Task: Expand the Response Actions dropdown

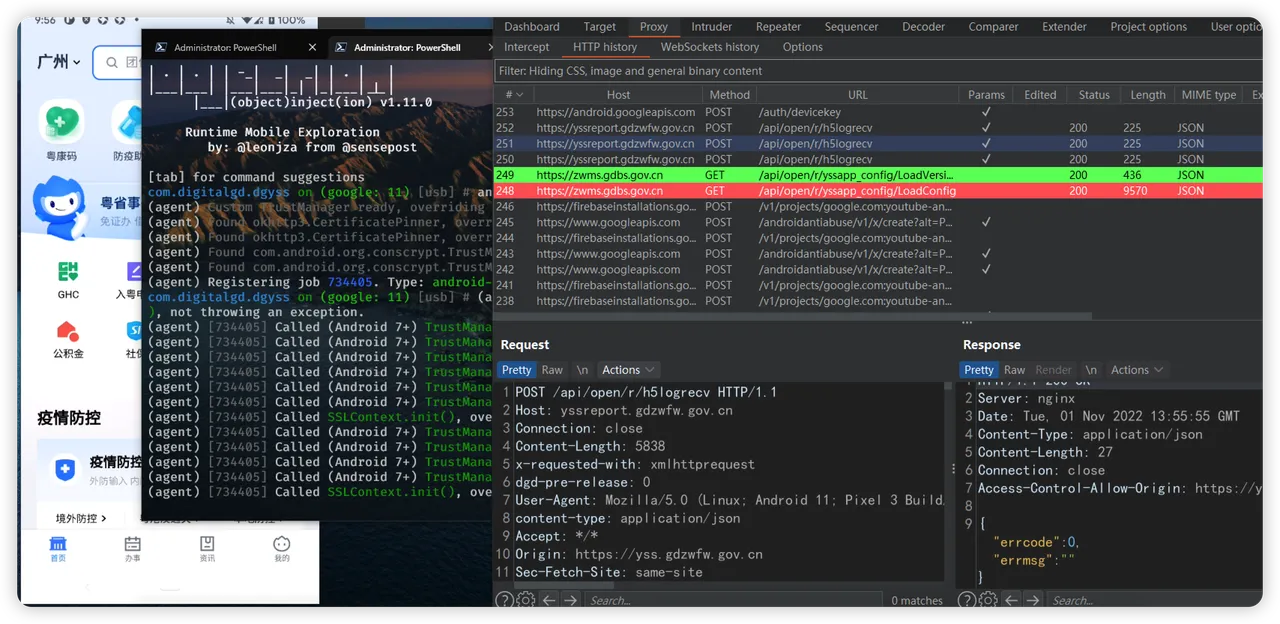Action: (x=1138, y=370)
